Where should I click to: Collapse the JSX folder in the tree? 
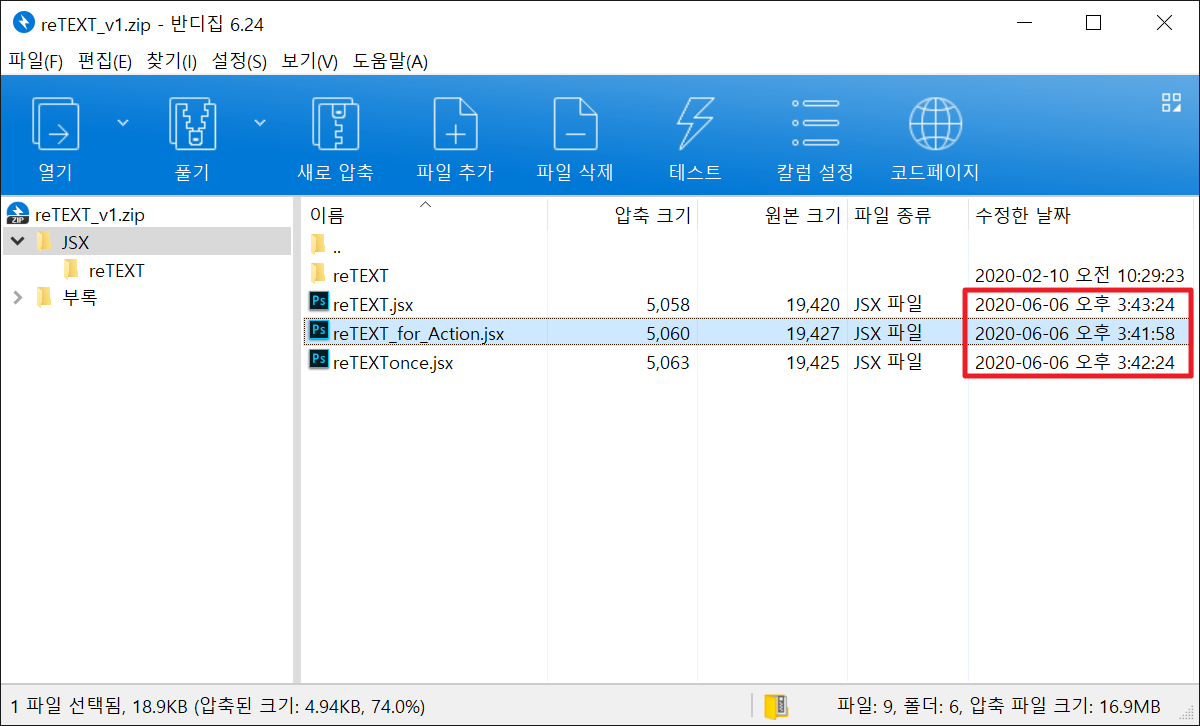[18, 241]
